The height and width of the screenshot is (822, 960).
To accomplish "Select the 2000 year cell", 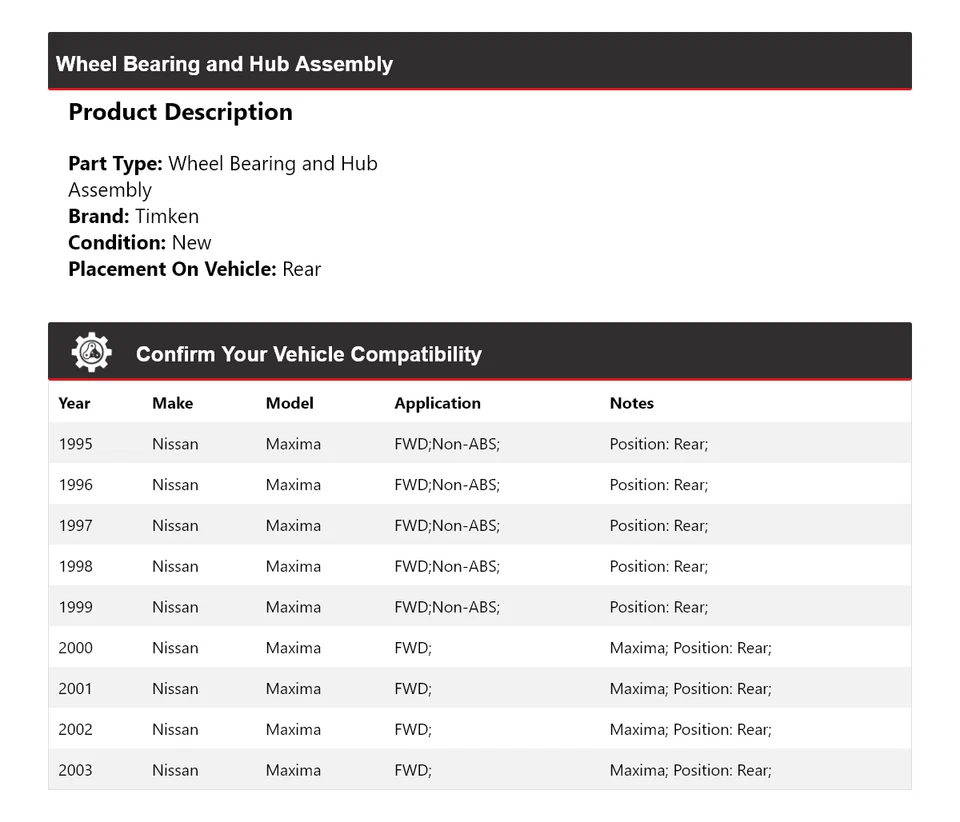I will (x=75, y=648).
